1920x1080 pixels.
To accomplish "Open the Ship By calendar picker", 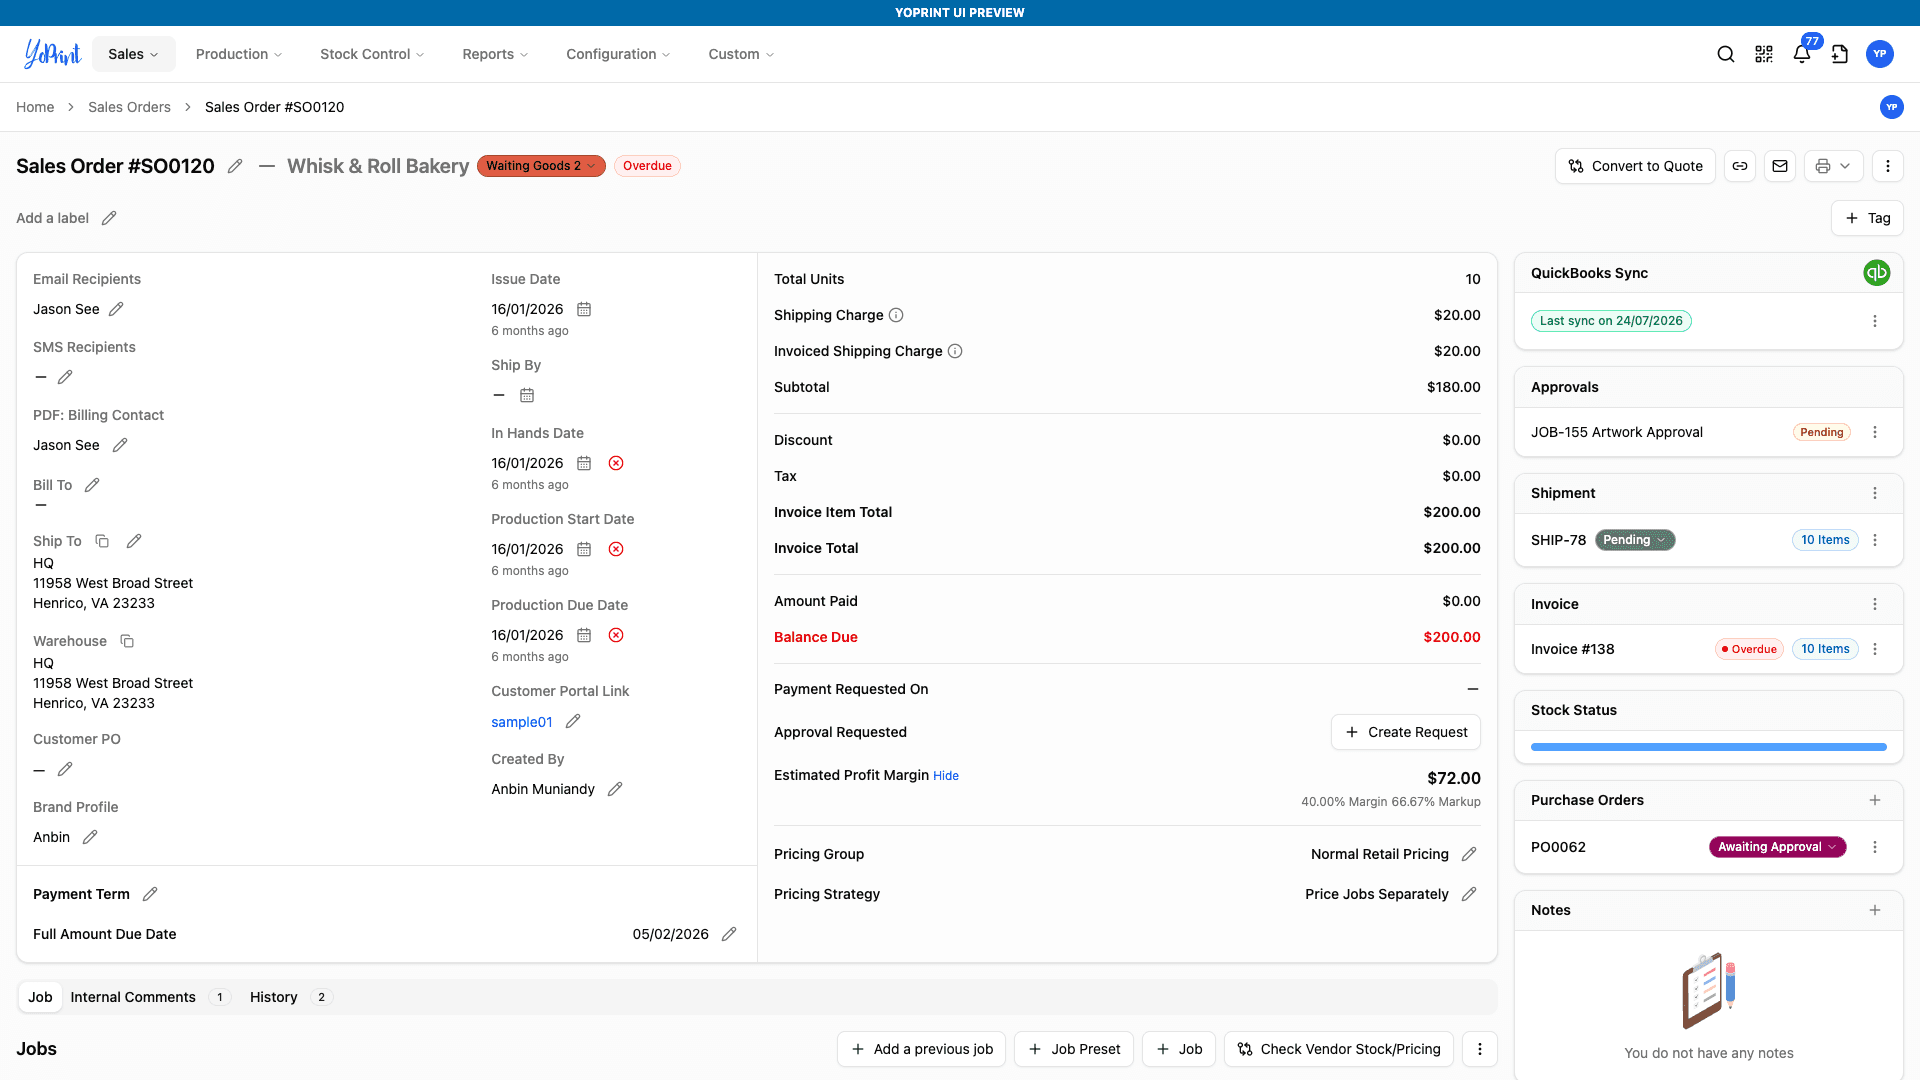I will 527,395.
